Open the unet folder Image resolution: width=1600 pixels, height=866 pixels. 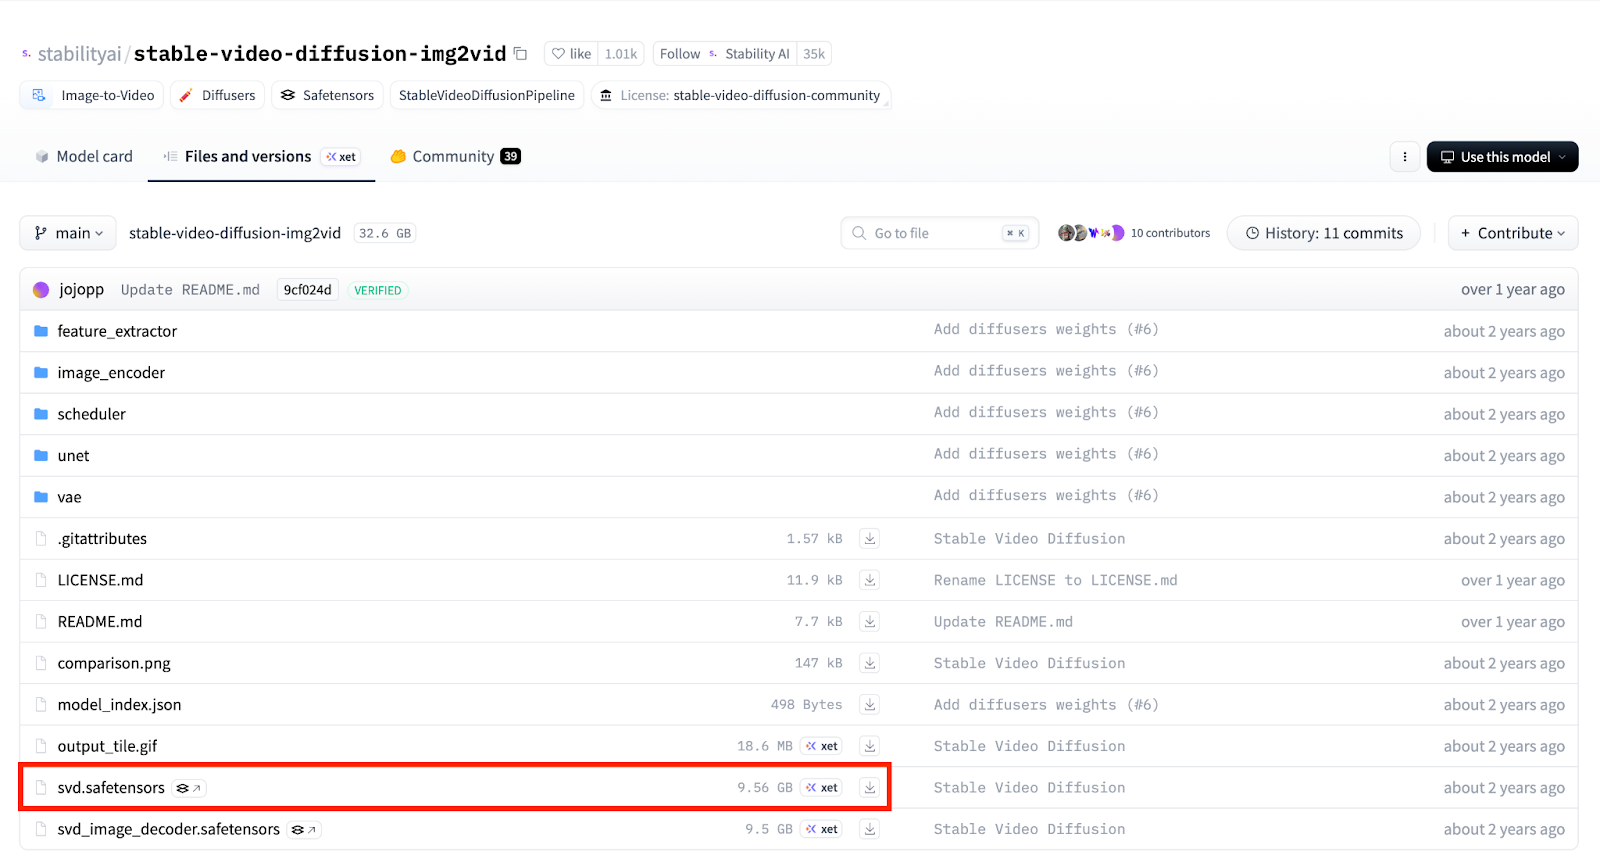pos(73,456)
